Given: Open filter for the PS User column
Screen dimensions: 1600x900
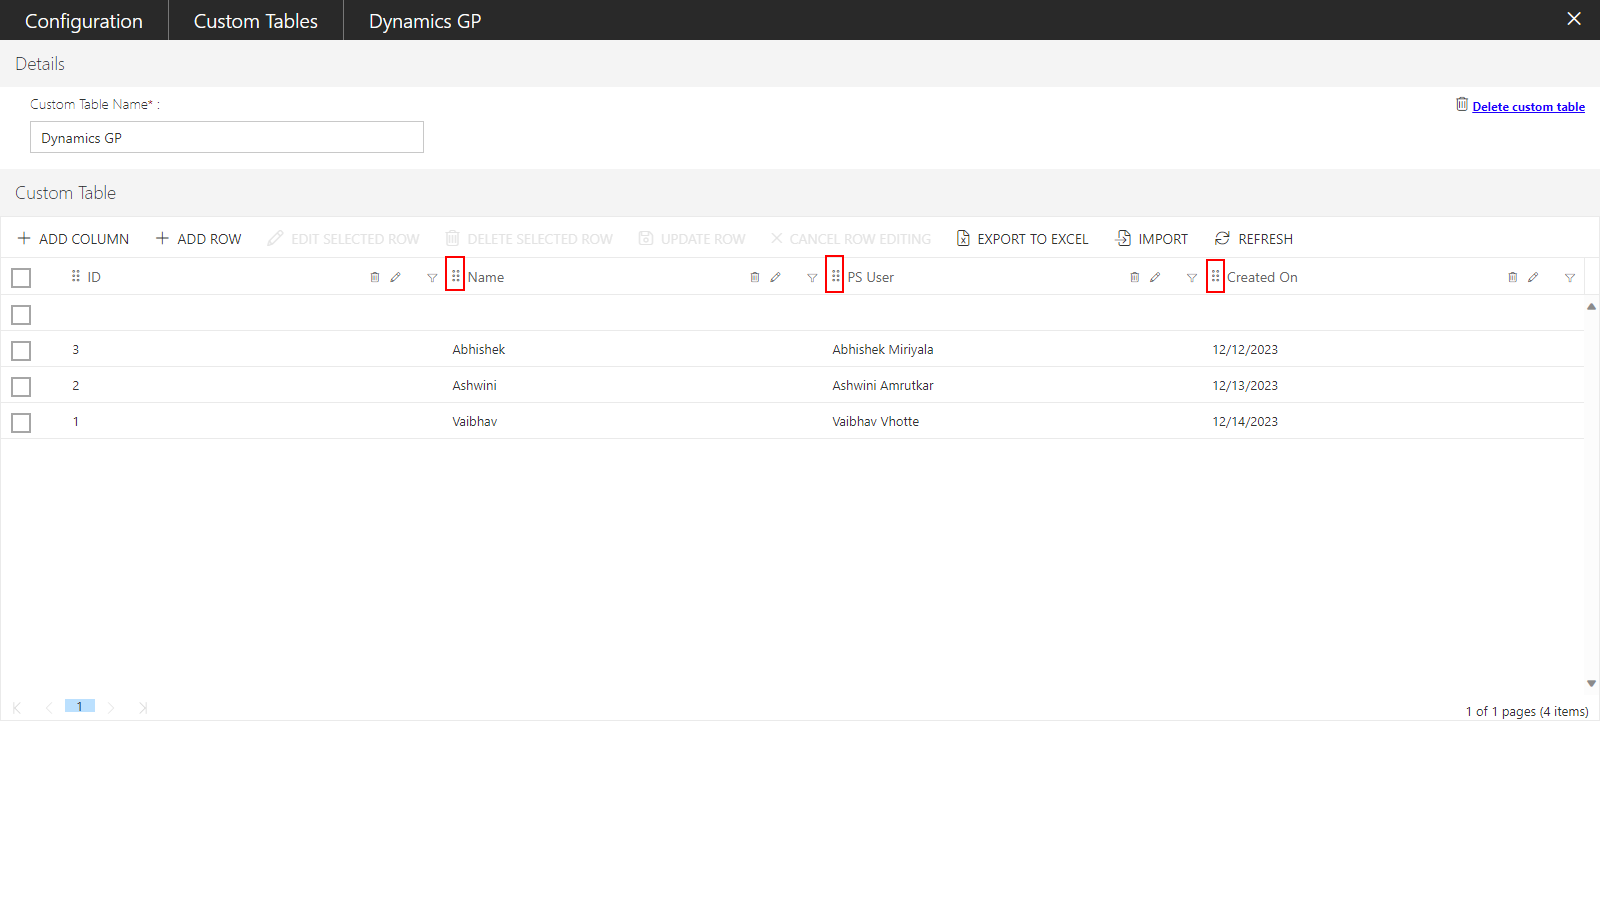Looking at the screenshot, I should pyautogui.click(x=1192, y=278).
